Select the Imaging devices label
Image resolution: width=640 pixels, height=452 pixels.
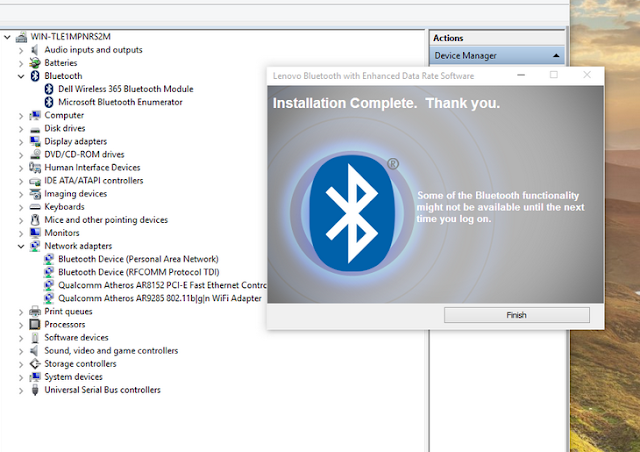(76, 194)
